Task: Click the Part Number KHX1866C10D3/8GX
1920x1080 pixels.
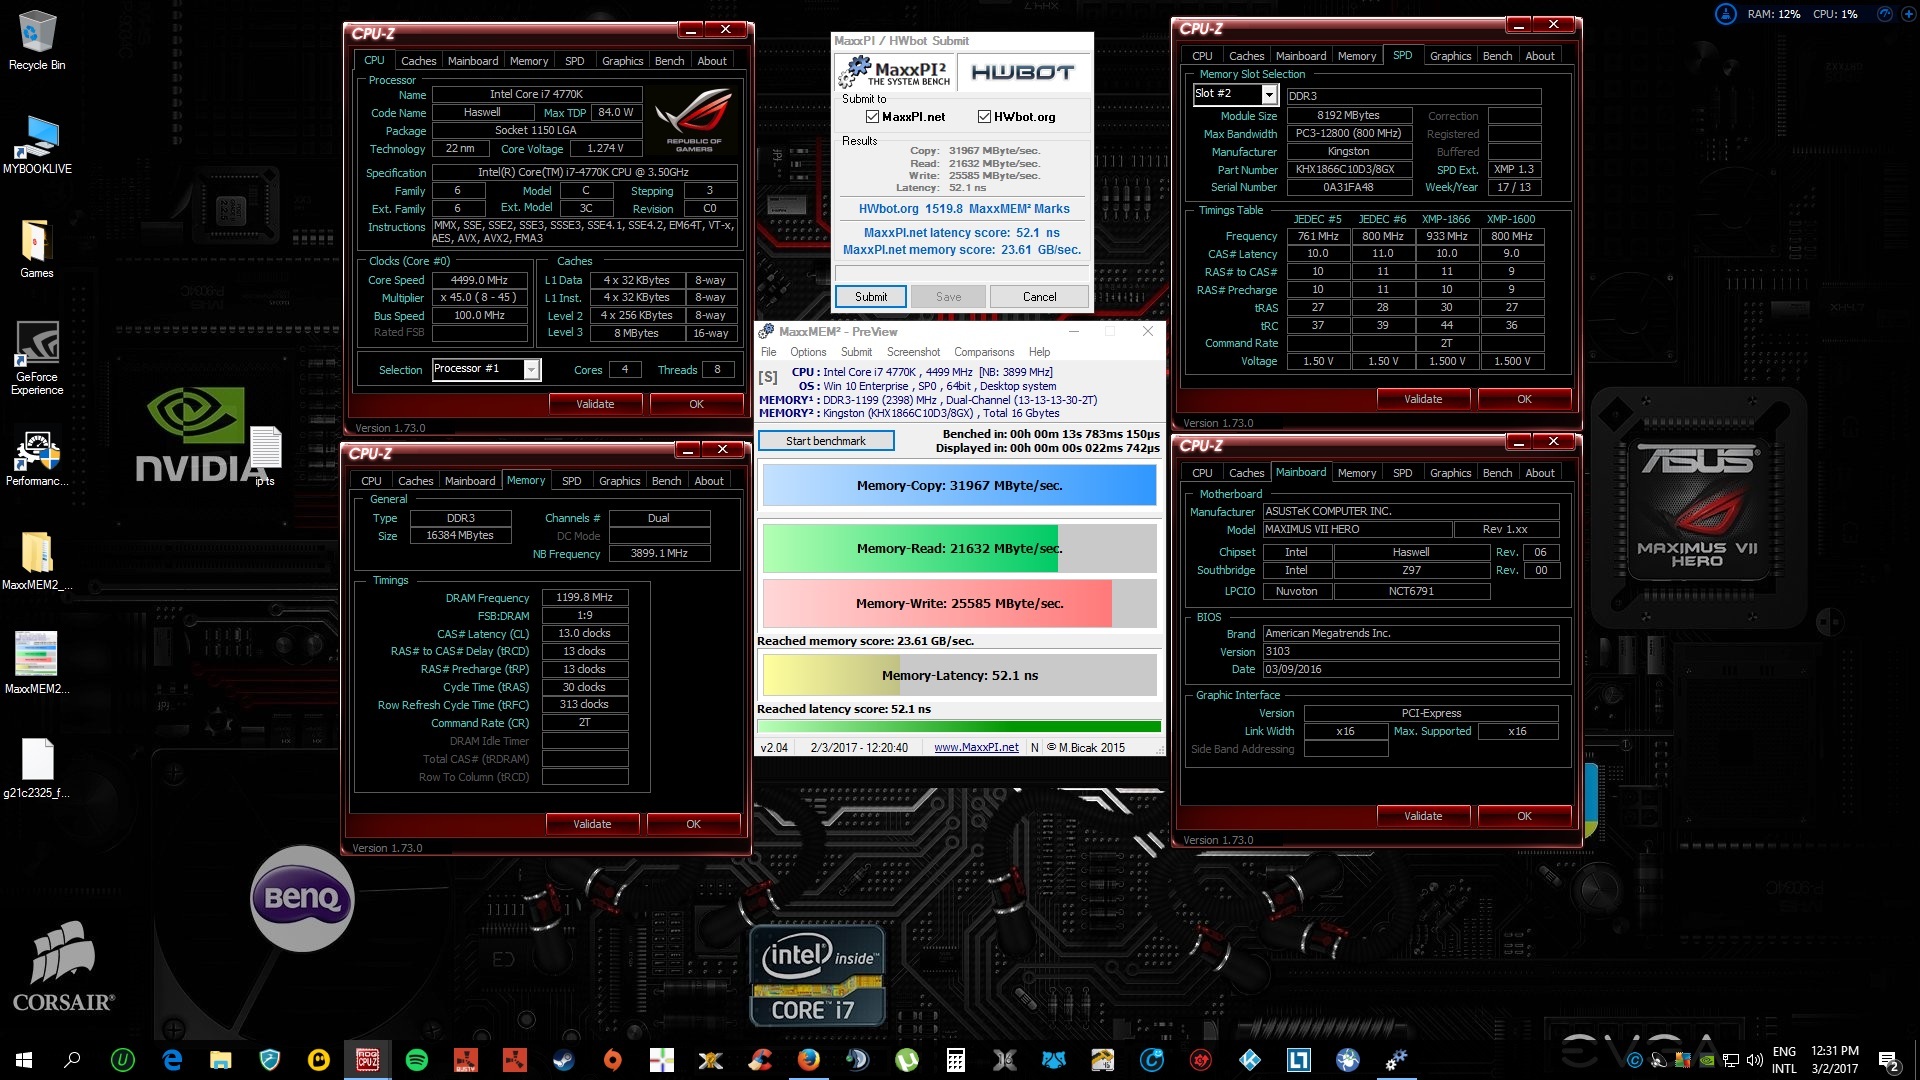Action: click(1348, 170)
